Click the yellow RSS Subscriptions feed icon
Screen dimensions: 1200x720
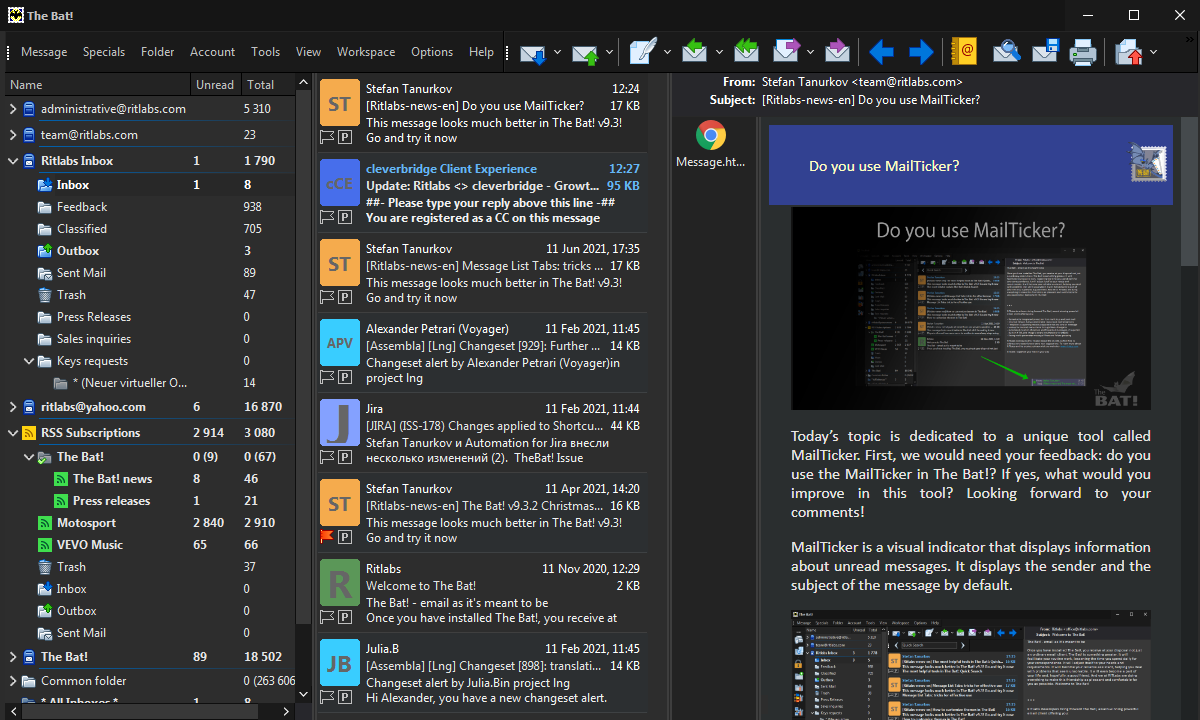[28, 433]
